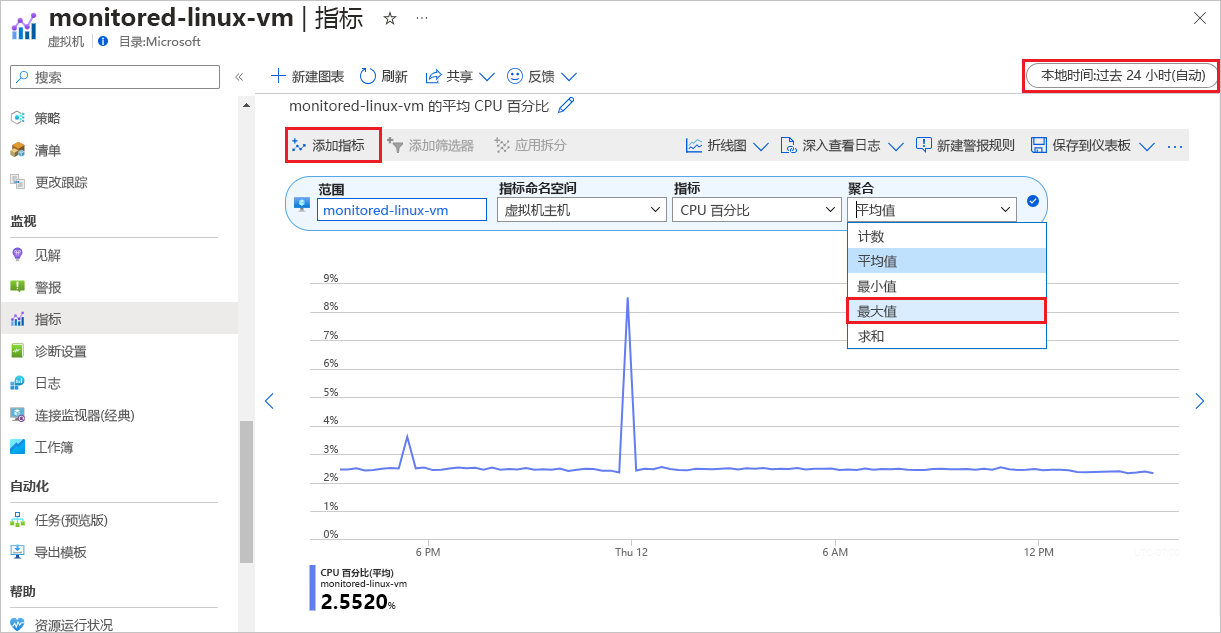The width and height of the screenshot is (1221, 633).
Task: Open 导出模板 in the sidebar
Action: [119, 552]
